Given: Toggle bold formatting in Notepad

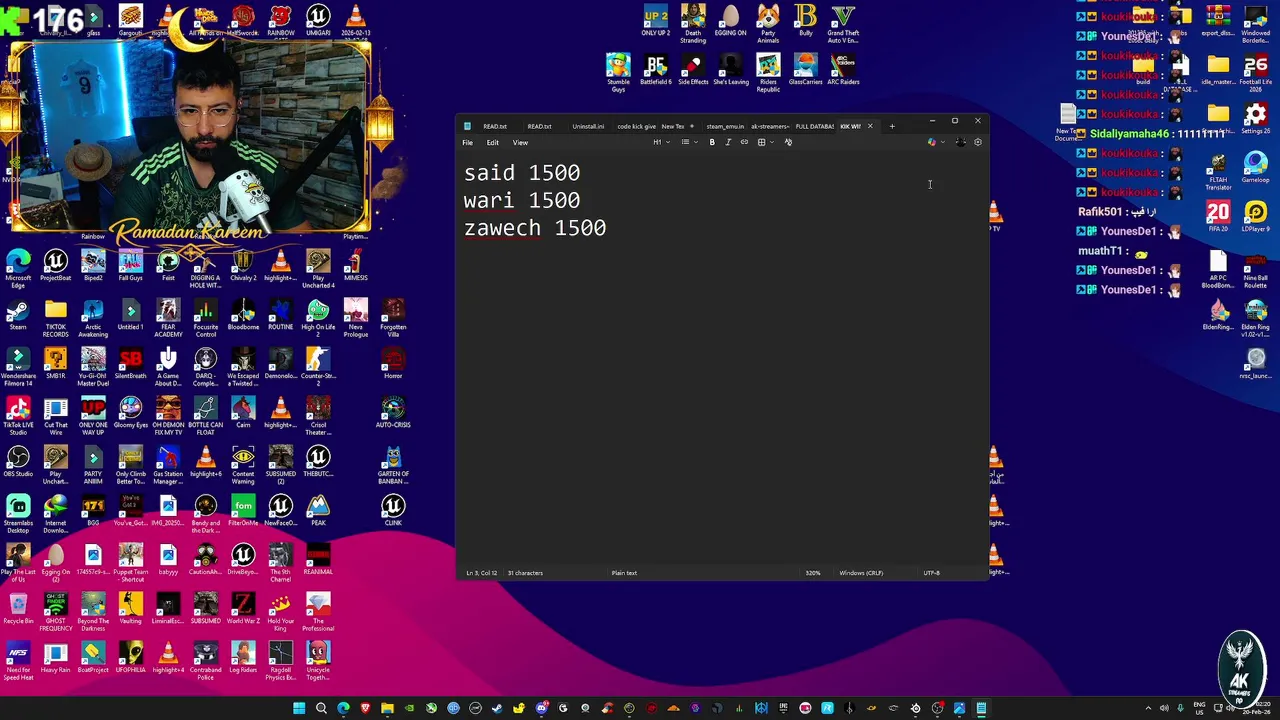Looking at the screenshot, I should coord(712,142).
